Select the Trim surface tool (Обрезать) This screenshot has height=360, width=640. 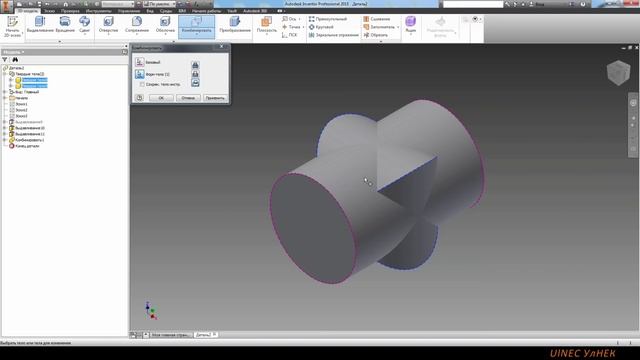click(376, 35)
